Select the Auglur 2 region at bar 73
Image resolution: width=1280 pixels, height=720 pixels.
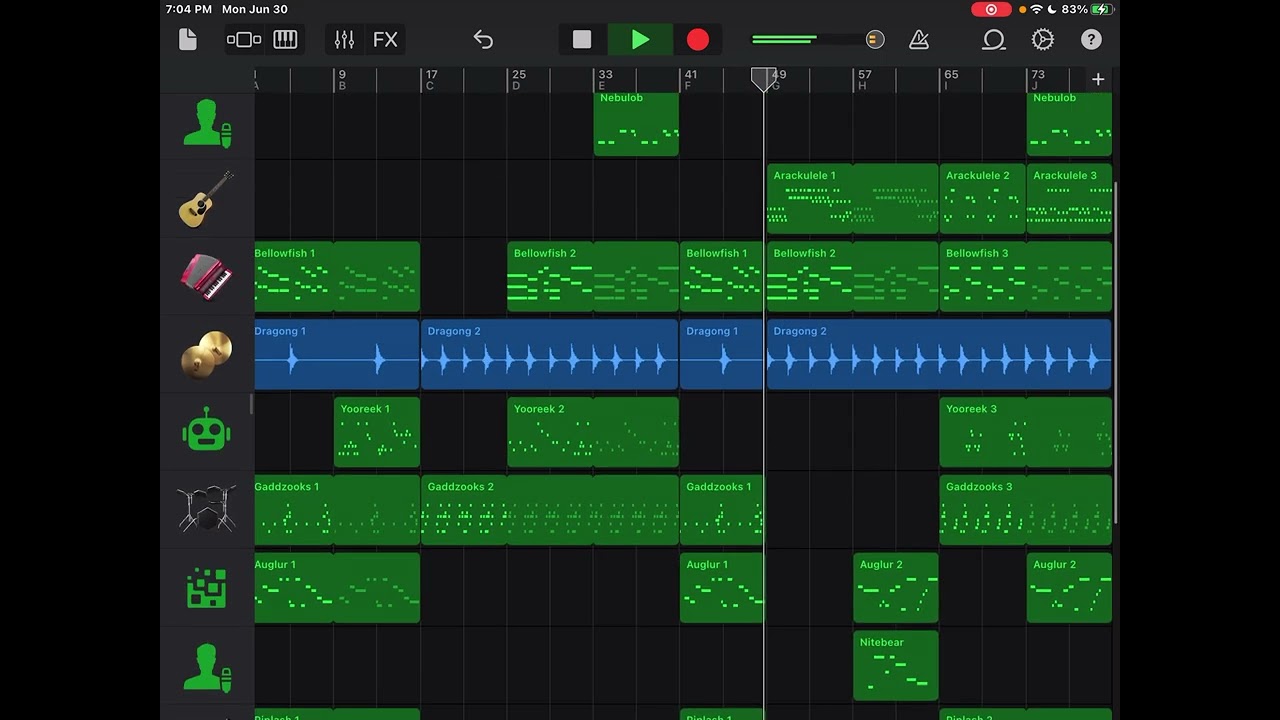(1069, 589)
